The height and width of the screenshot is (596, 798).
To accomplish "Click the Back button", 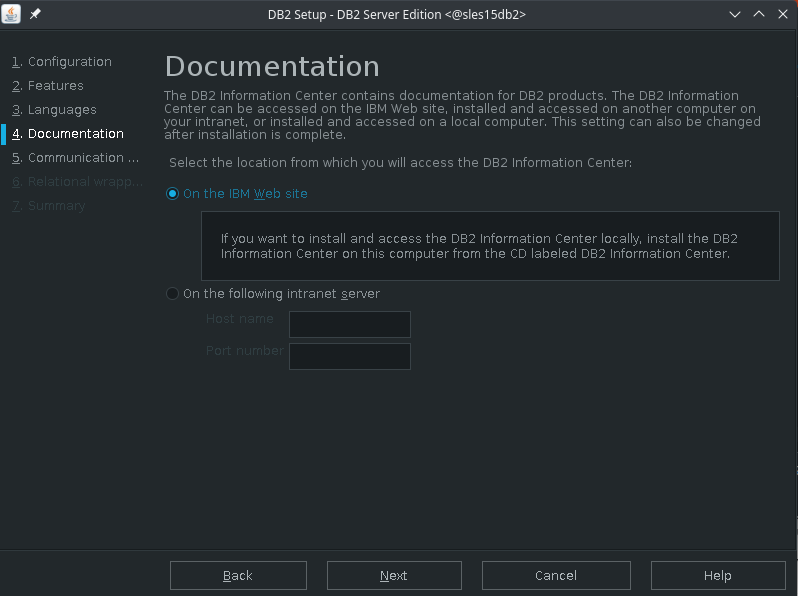I will pyautogui.click(x=238, y=575).
